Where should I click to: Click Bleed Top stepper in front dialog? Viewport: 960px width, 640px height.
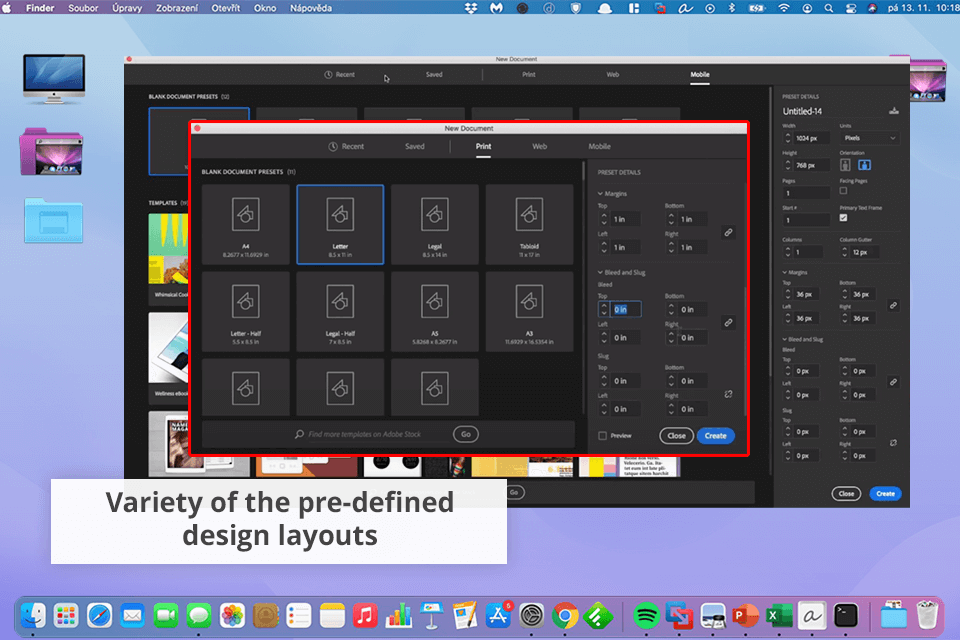(604, 309)
